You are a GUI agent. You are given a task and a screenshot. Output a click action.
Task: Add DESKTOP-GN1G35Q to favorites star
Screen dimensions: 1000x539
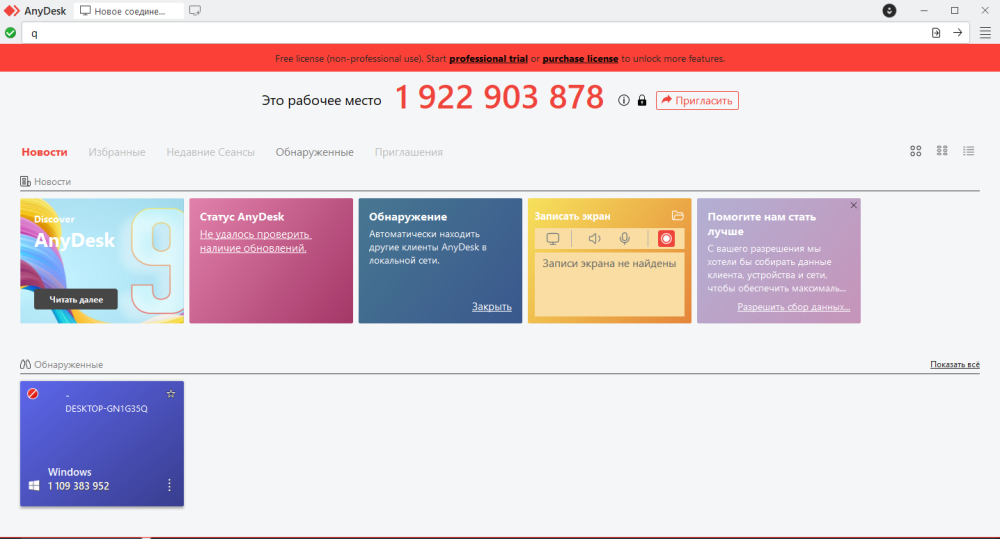(x=171, y=394)
